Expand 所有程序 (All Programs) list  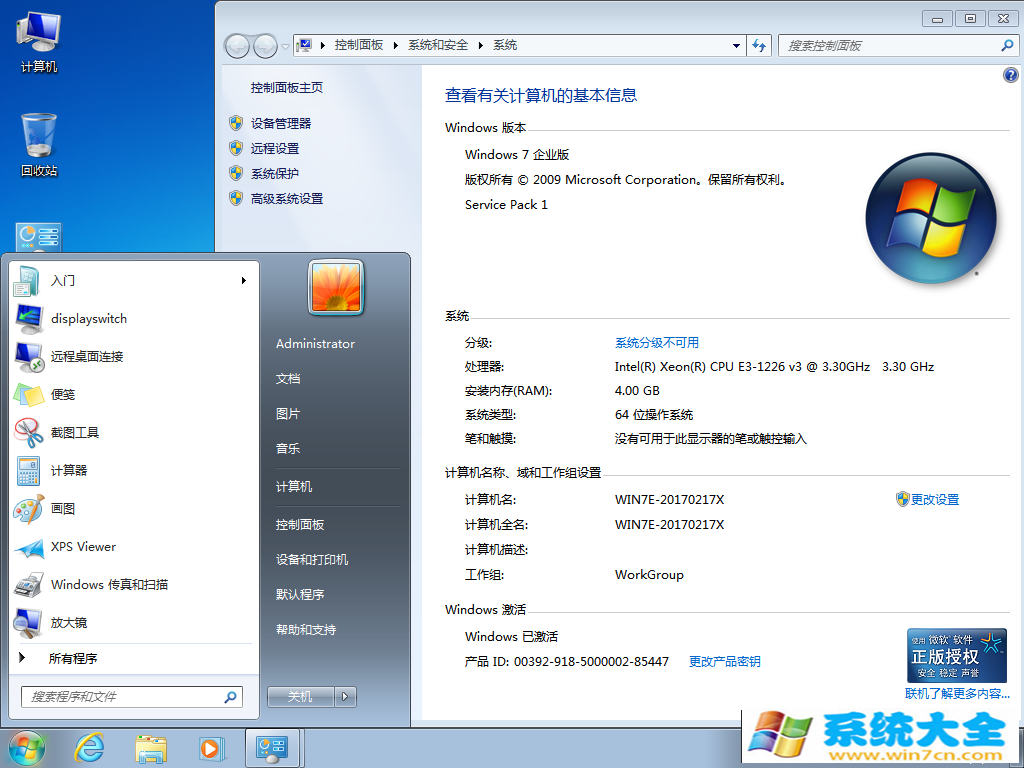point(72,658)
